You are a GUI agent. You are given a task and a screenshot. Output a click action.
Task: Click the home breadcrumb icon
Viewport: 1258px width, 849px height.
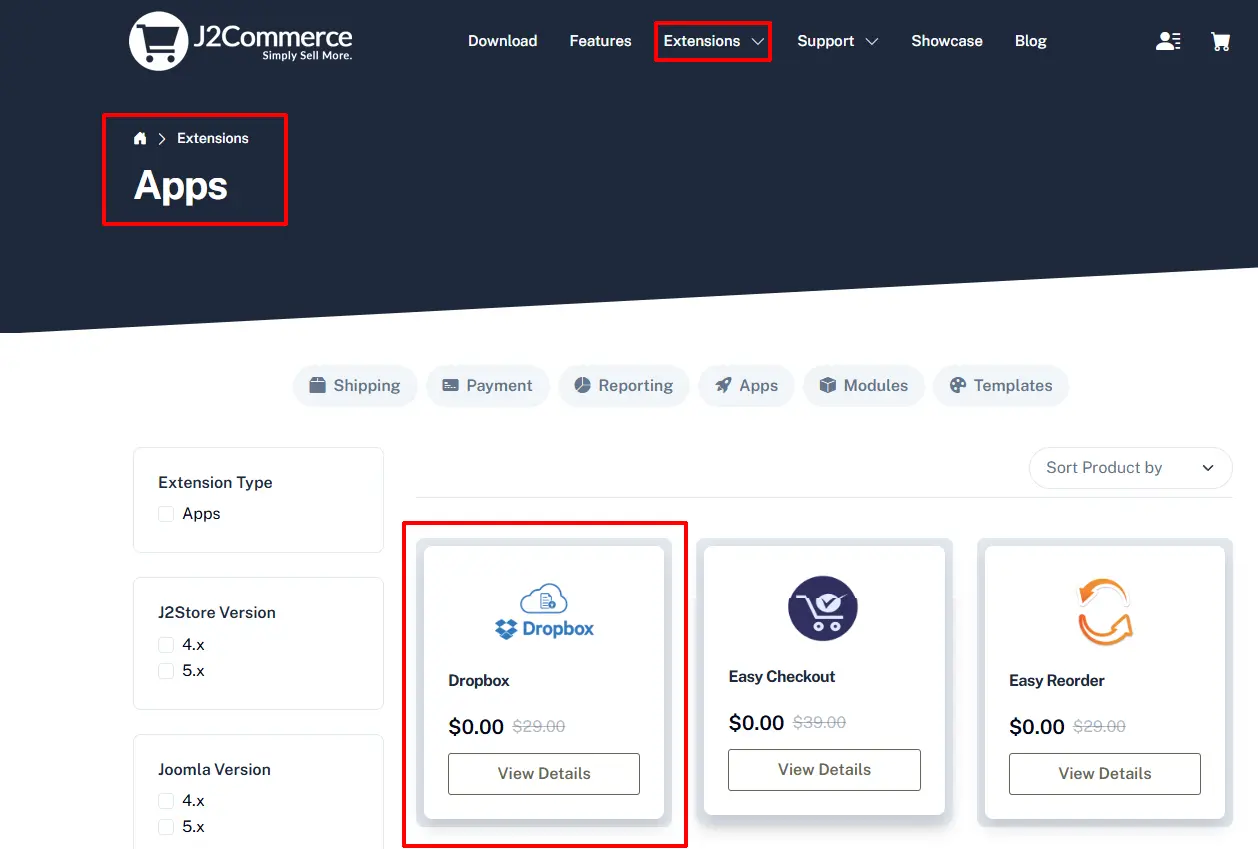click(x=140, y=138)
